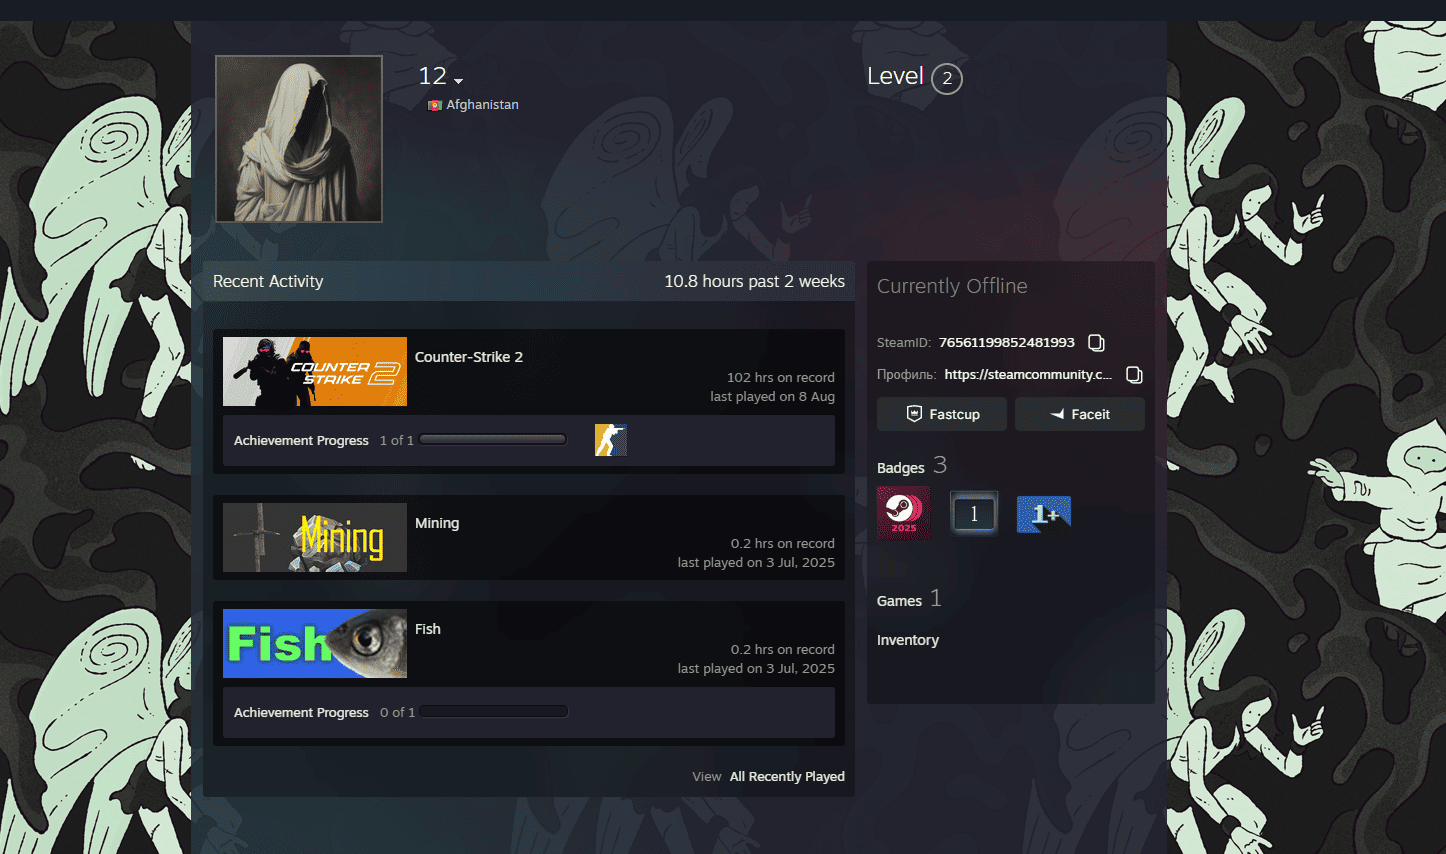Open the Mining game banner
This screenshot has width=1446, height=854.
pyautogui.click(x=315, y=537)
